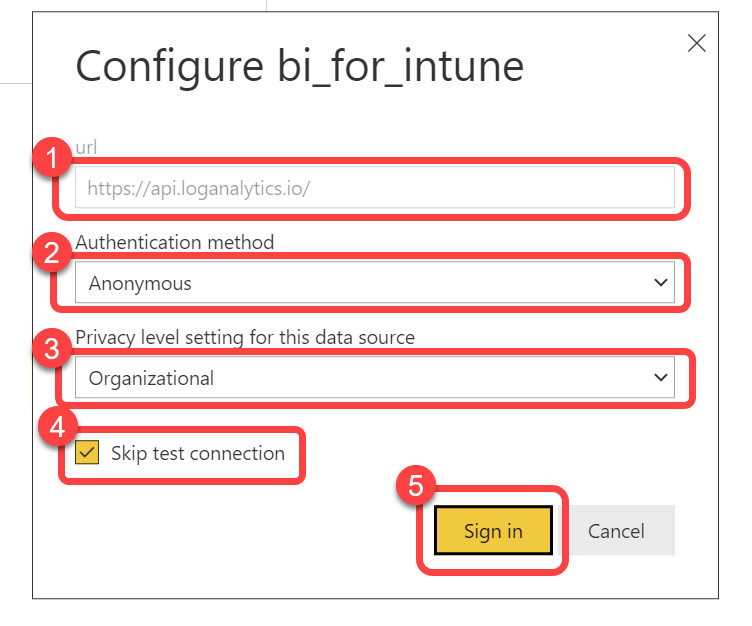Click the red number 4 badge
This screenshot has width=752, height=626.
tap(56, 427)
